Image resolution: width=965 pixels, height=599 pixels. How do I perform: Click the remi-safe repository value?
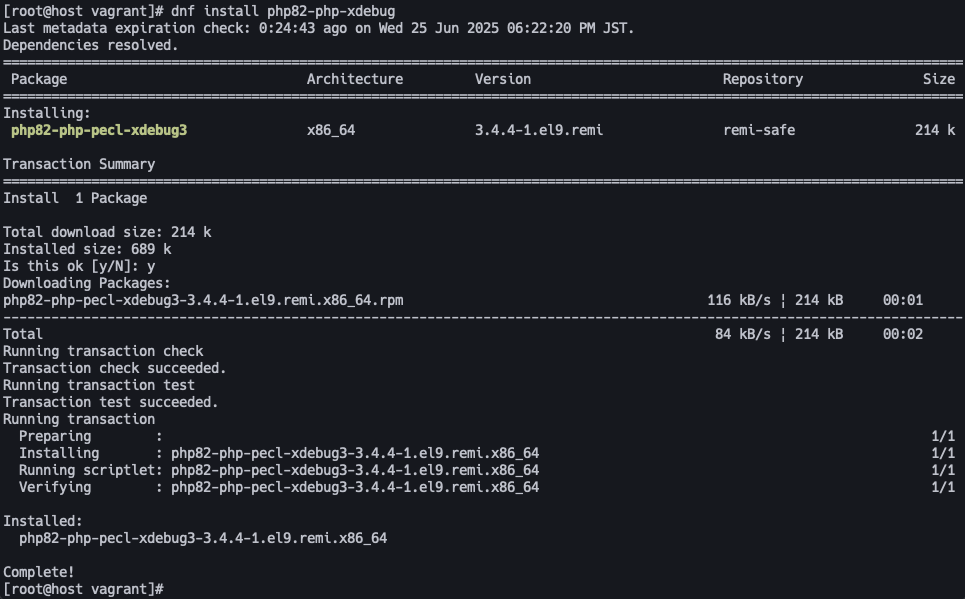(x=759, y=130)
